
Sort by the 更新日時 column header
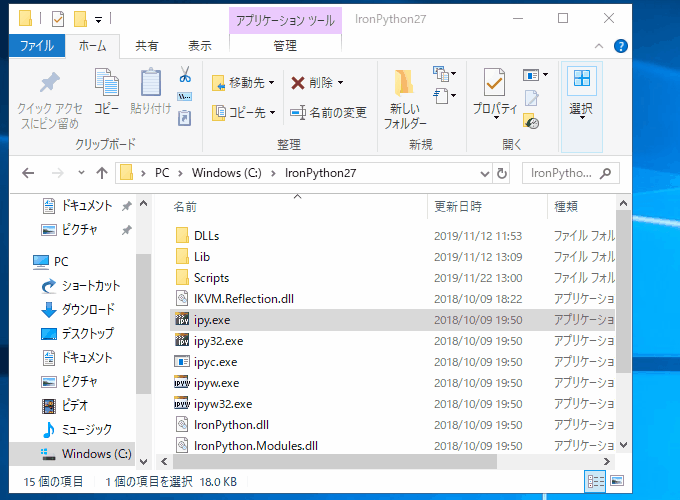[x=487, y=207]
